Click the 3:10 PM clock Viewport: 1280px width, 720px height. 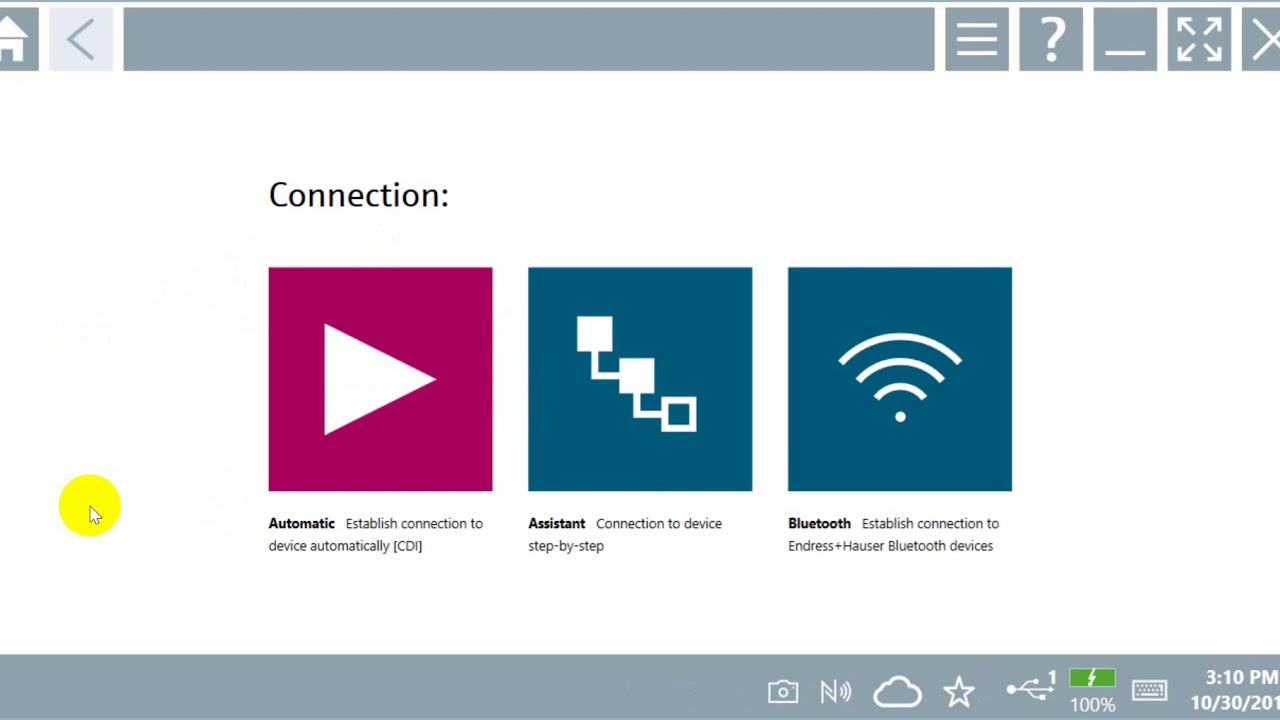click(x=1241, y=678)
